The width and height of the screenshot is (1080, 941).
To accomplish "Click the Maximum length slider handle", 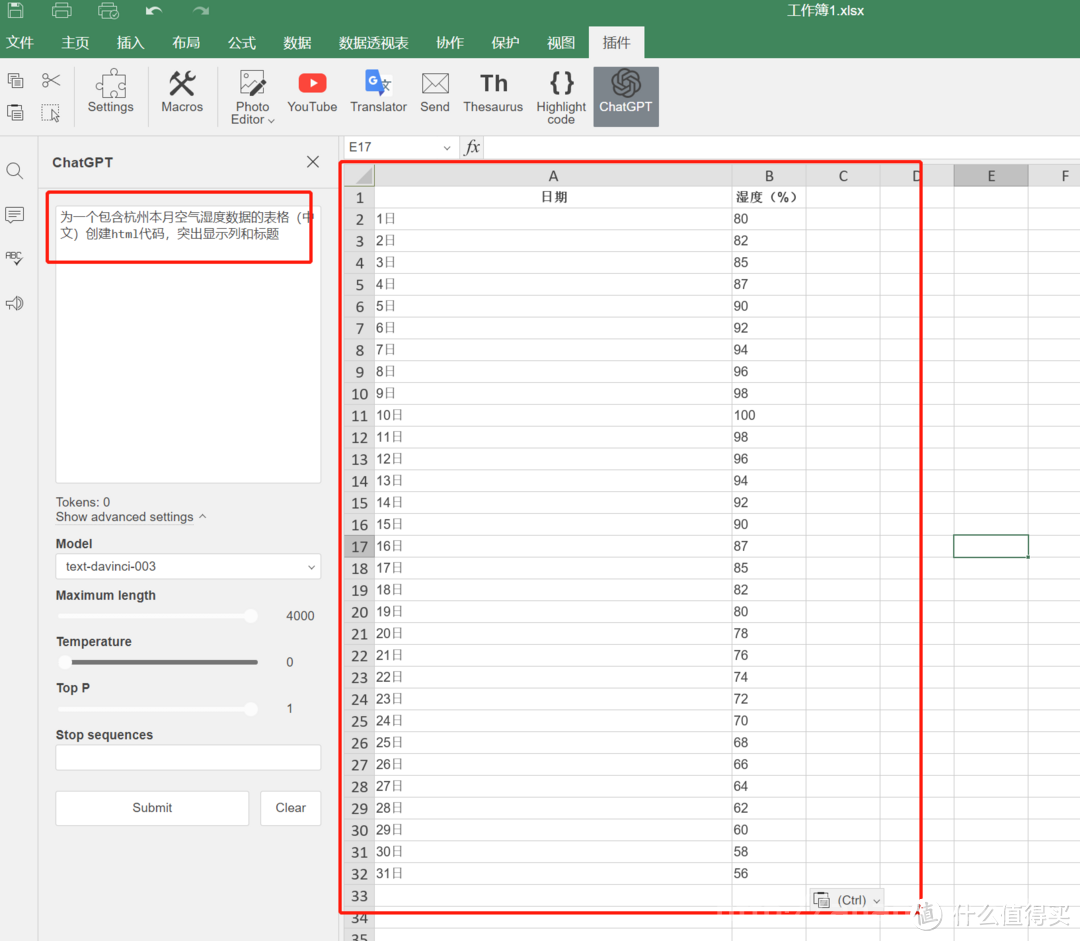I will 251,616.
